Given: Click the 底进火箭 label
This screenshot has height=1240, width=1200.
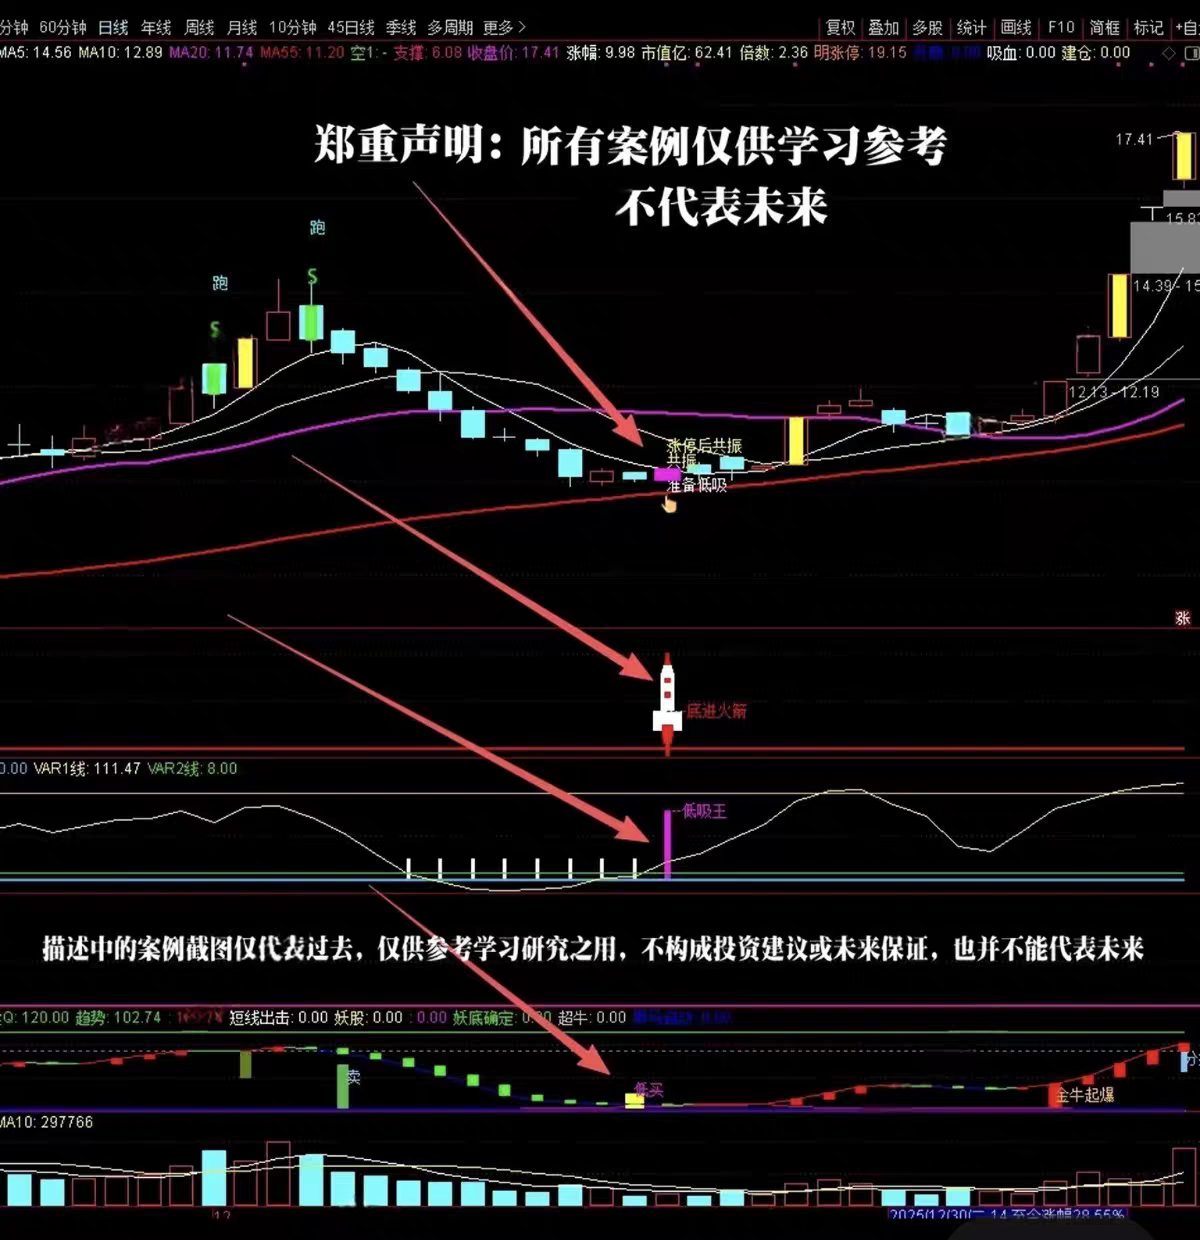Looking at the screenshot, I should point(716,711).
